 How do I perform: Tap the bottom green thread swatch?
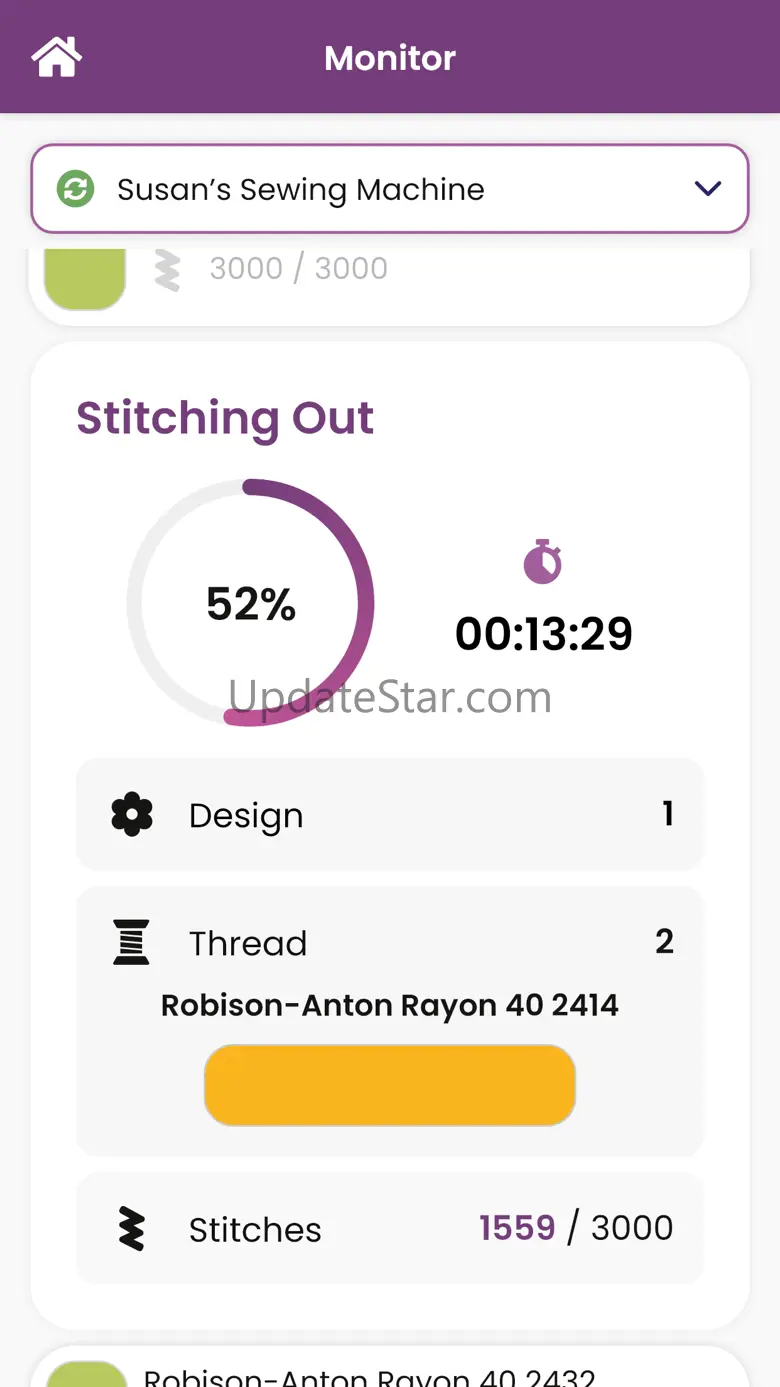tap(87, 1373)
